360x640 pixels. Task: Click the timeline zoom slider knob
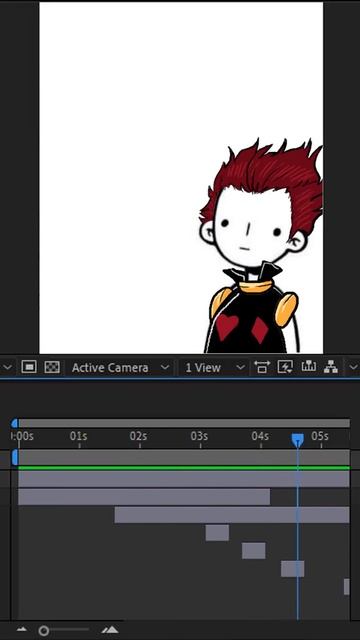(44, 631)
